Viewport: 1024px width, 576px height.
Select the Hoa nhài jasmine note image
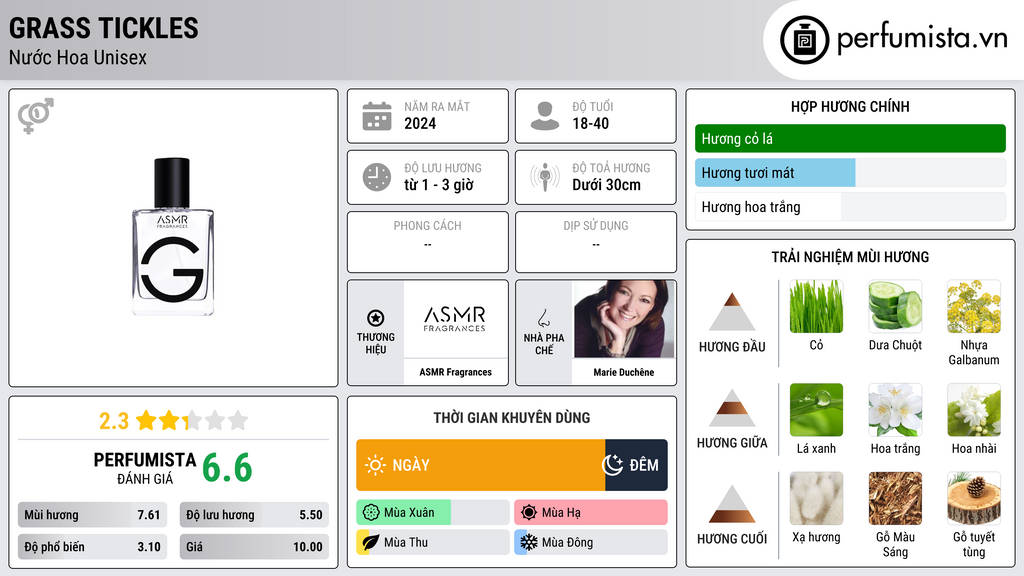(974, 409)
